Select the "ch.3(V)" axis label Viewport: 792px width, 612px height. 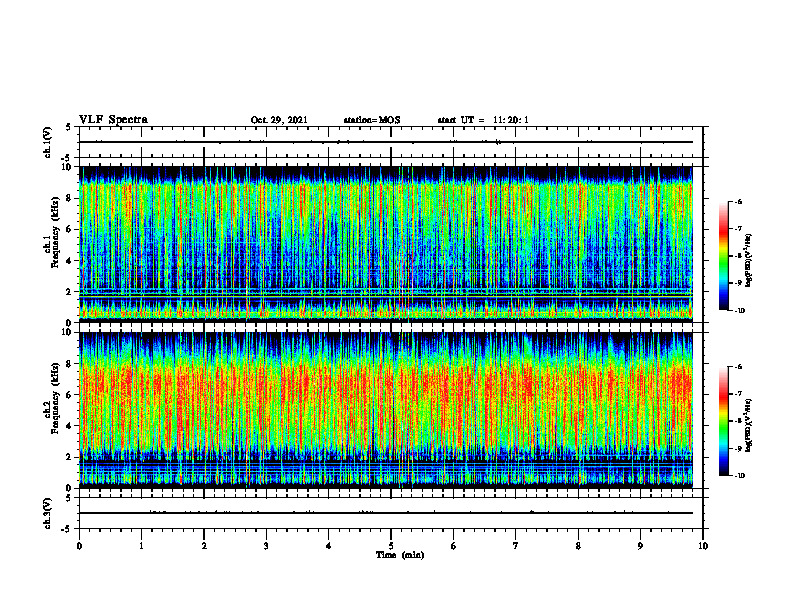48,513
